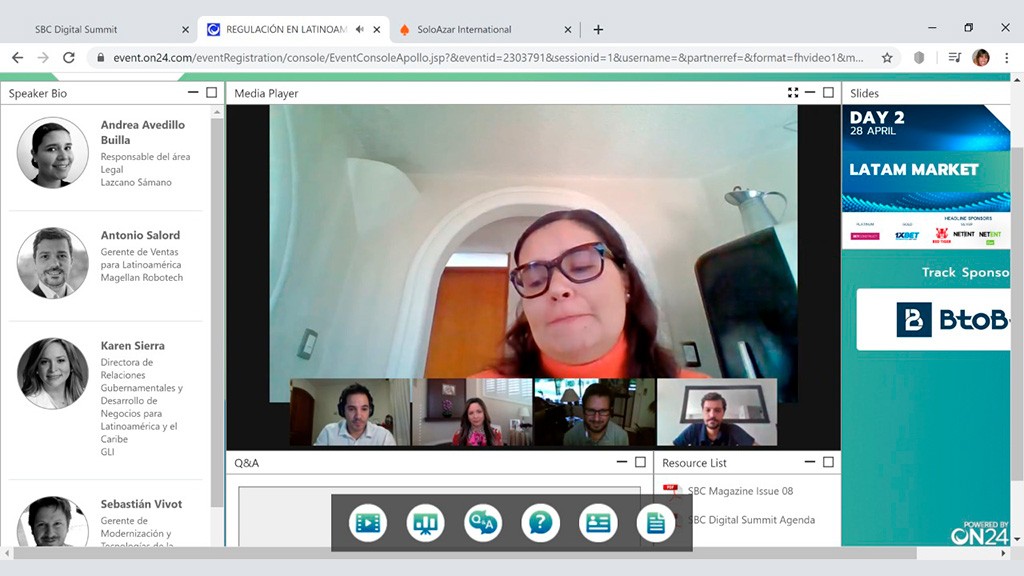Open the Media Player widget in dock
Screen dimensions: 1024x576
(x=369, y=522)
